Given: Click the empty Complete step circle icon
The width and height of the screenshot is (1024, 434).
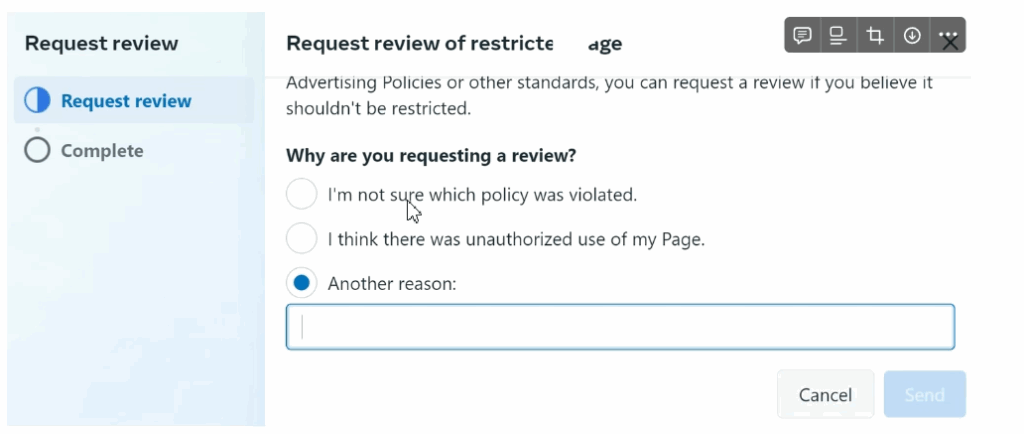Looking at the screenshot, I should click(x=37, y=151).
